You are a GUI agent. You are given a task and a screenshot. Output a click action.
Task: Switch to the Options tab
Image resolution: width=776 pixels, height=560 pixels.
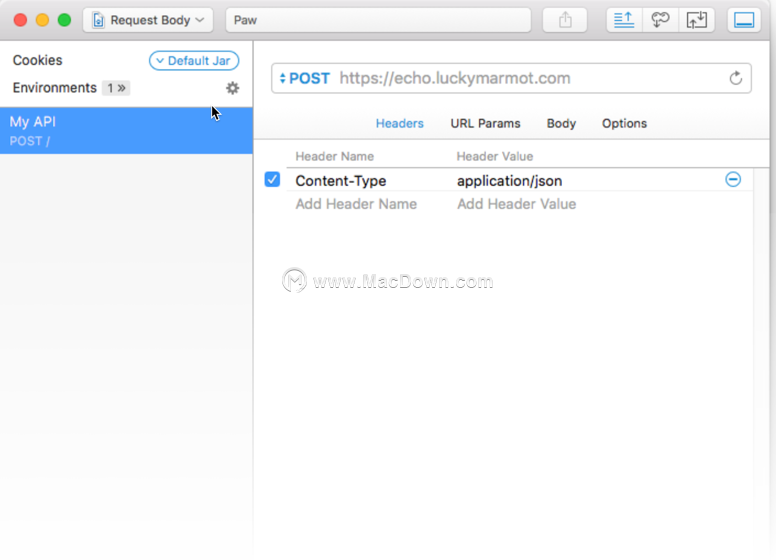click(x=624, y=123)
